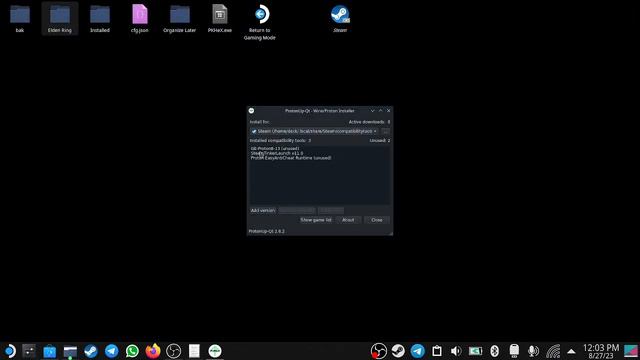The image size is (640, 360).
Task: Click the microphone tray indicator
Action: point(533,351)
